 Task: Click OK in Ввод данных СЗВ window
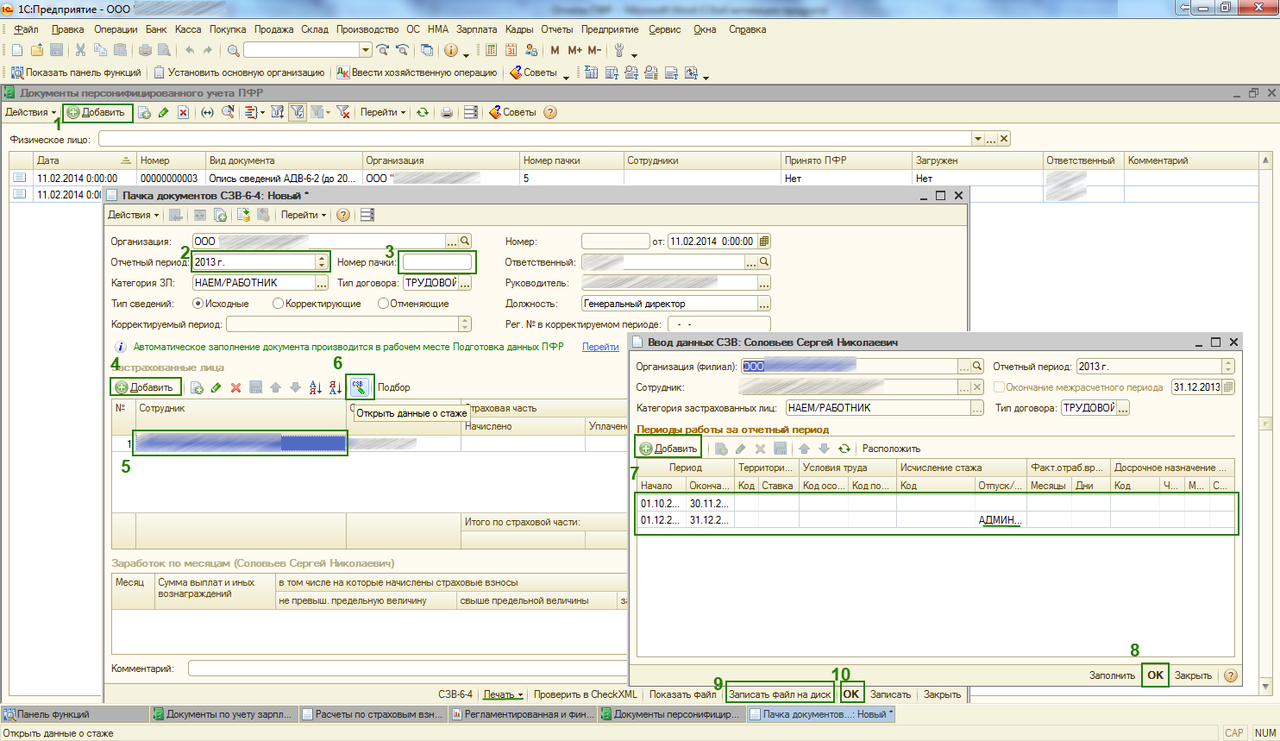pos(1155,675)
